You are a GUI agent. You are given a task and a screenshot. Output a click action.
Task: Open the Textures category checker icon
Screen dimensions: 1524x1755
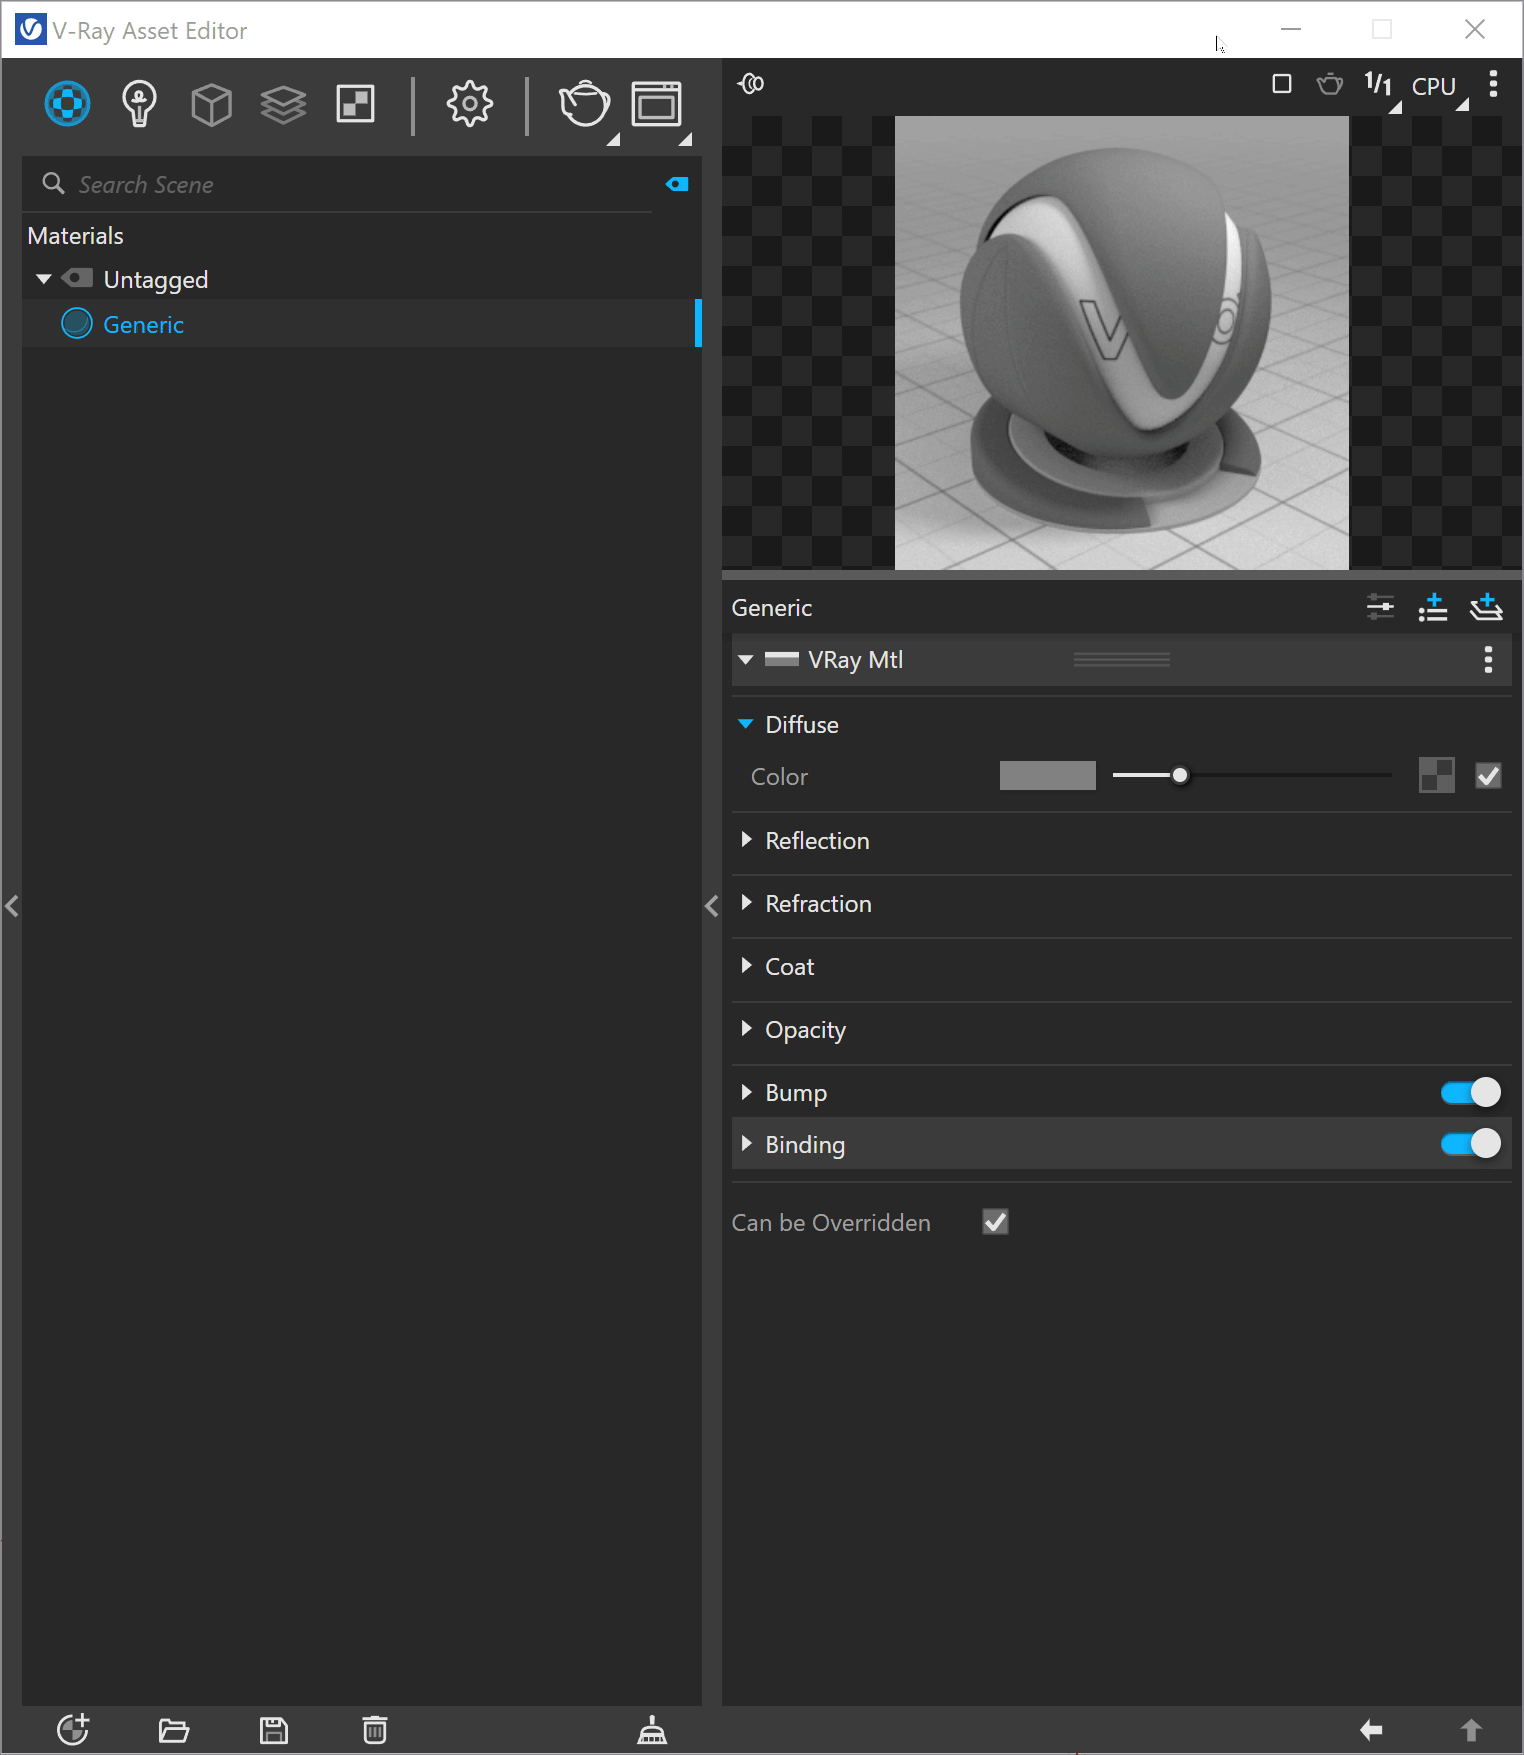pos(355,104)
